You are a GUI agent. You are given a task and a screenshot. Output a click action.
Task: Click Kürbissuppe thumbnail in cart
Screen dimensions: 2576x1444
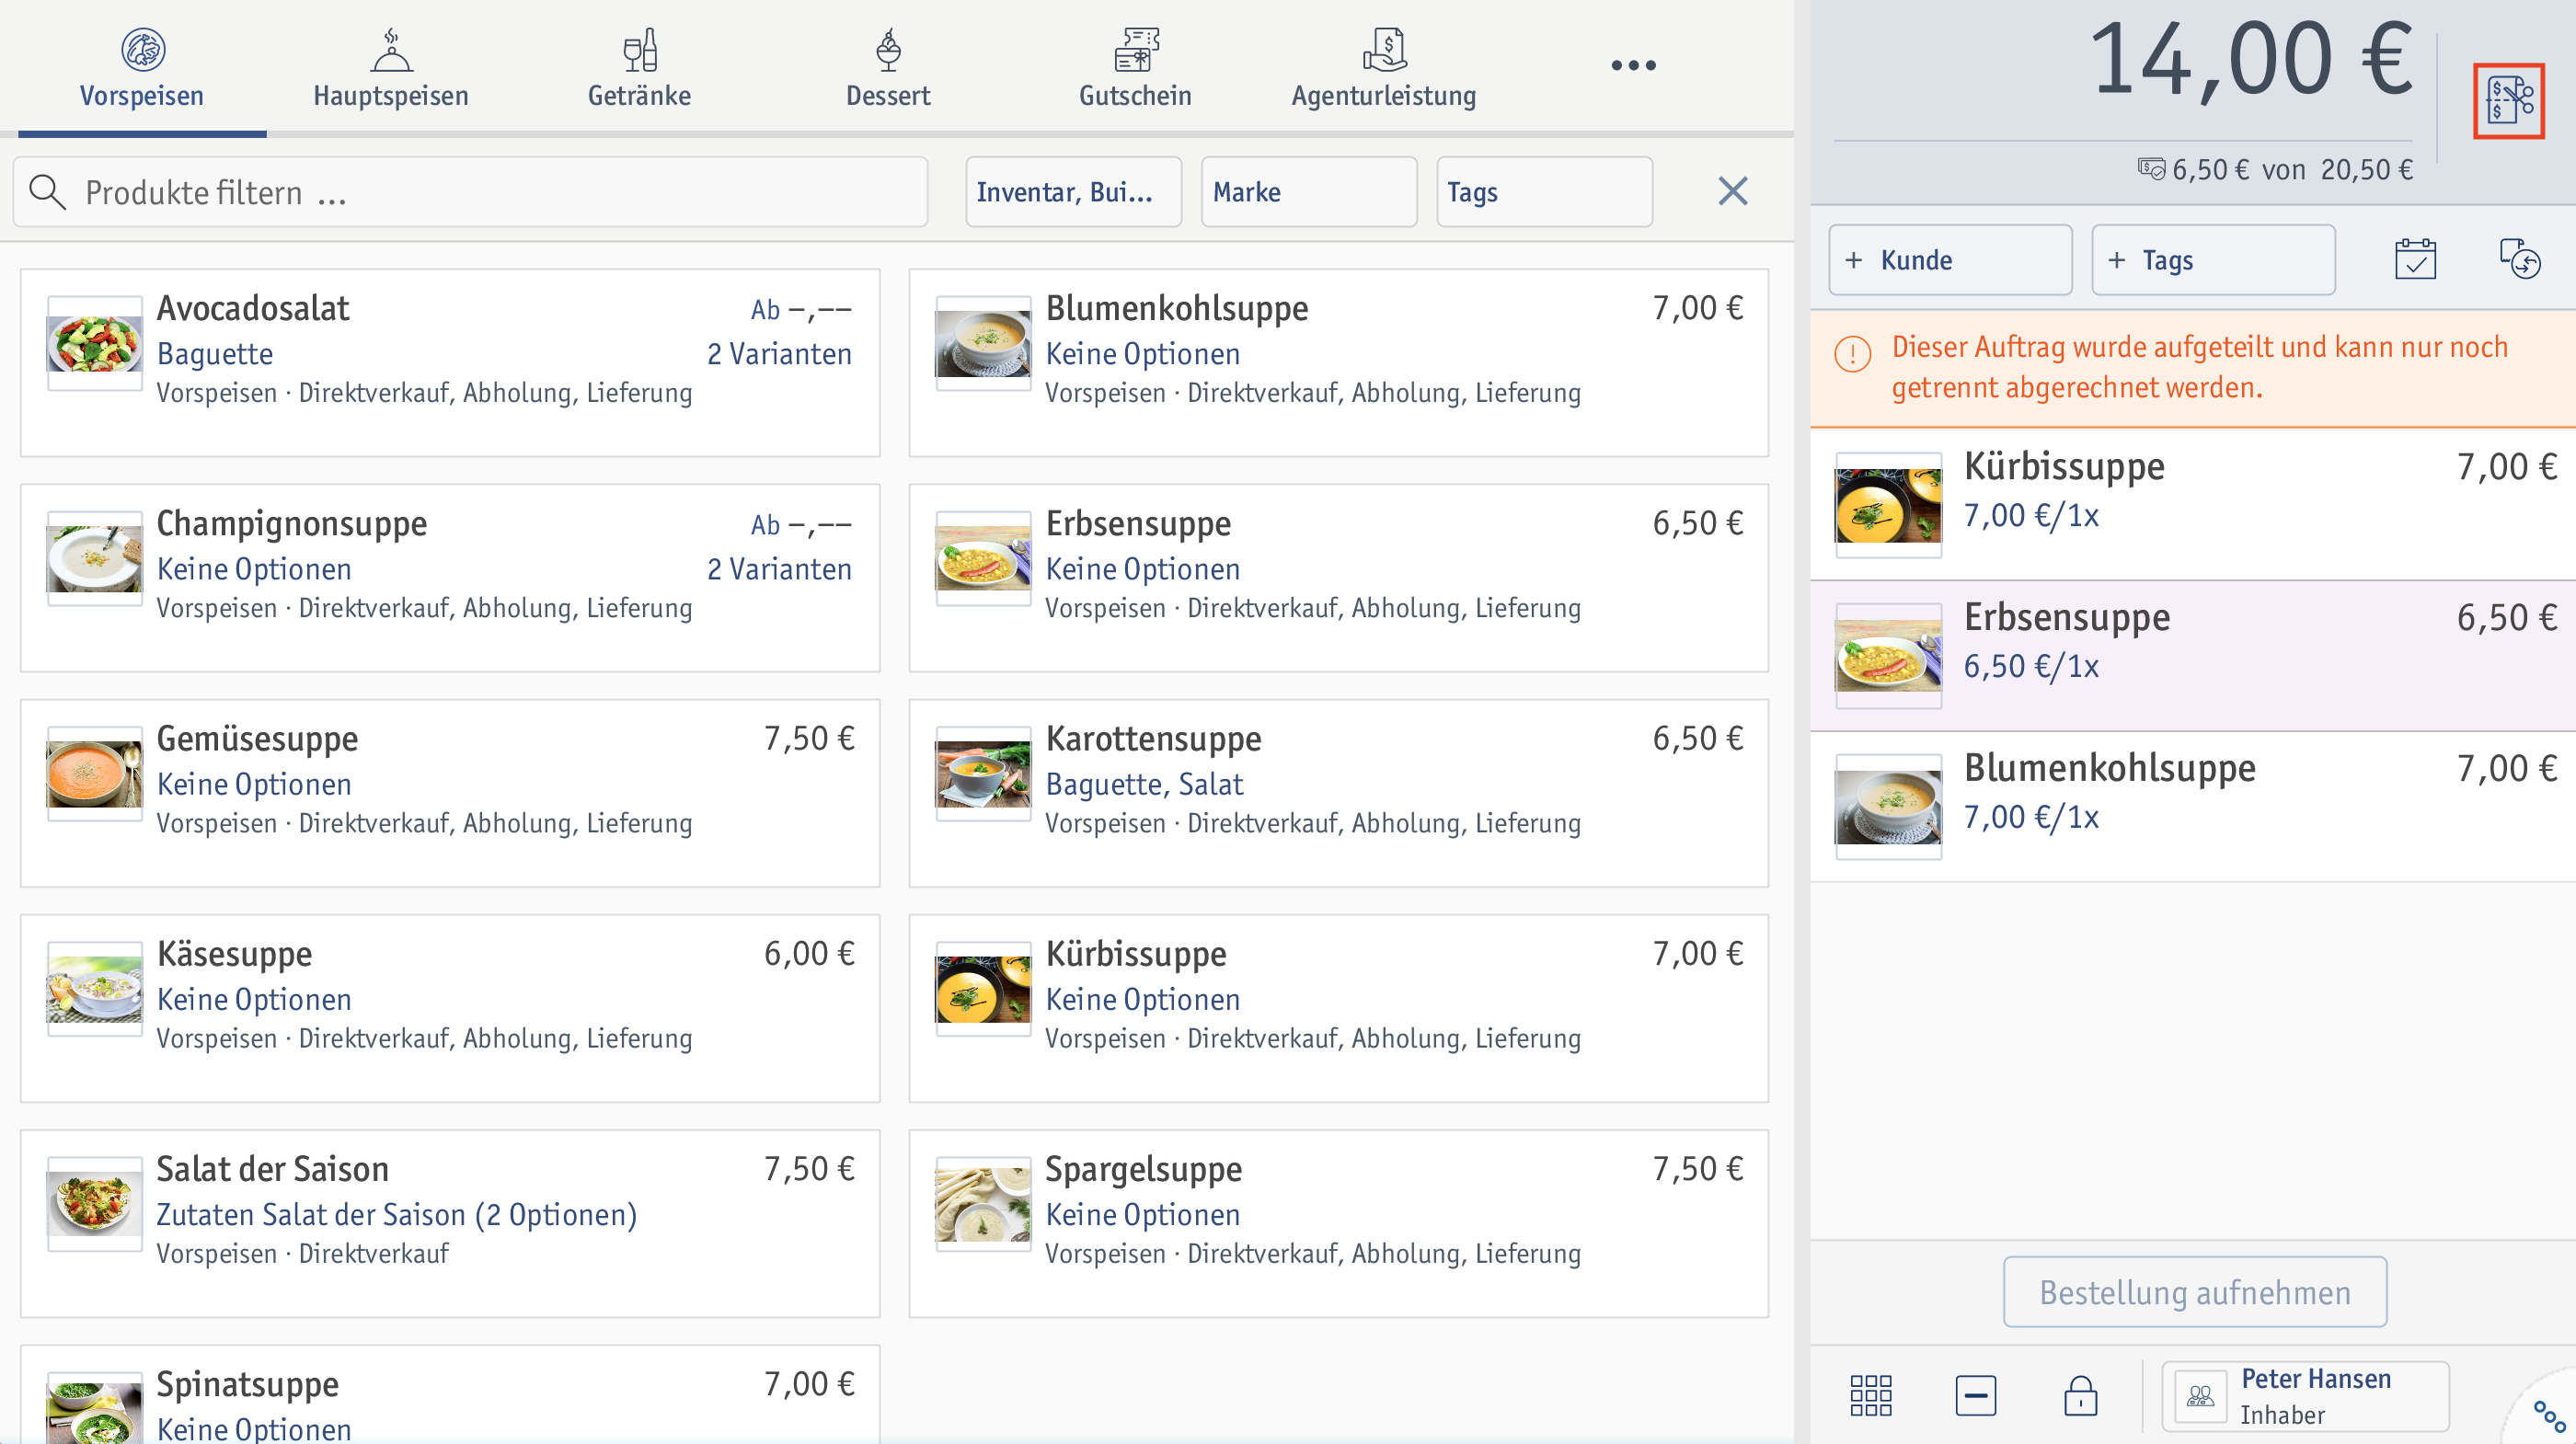tap(1888, 505)
